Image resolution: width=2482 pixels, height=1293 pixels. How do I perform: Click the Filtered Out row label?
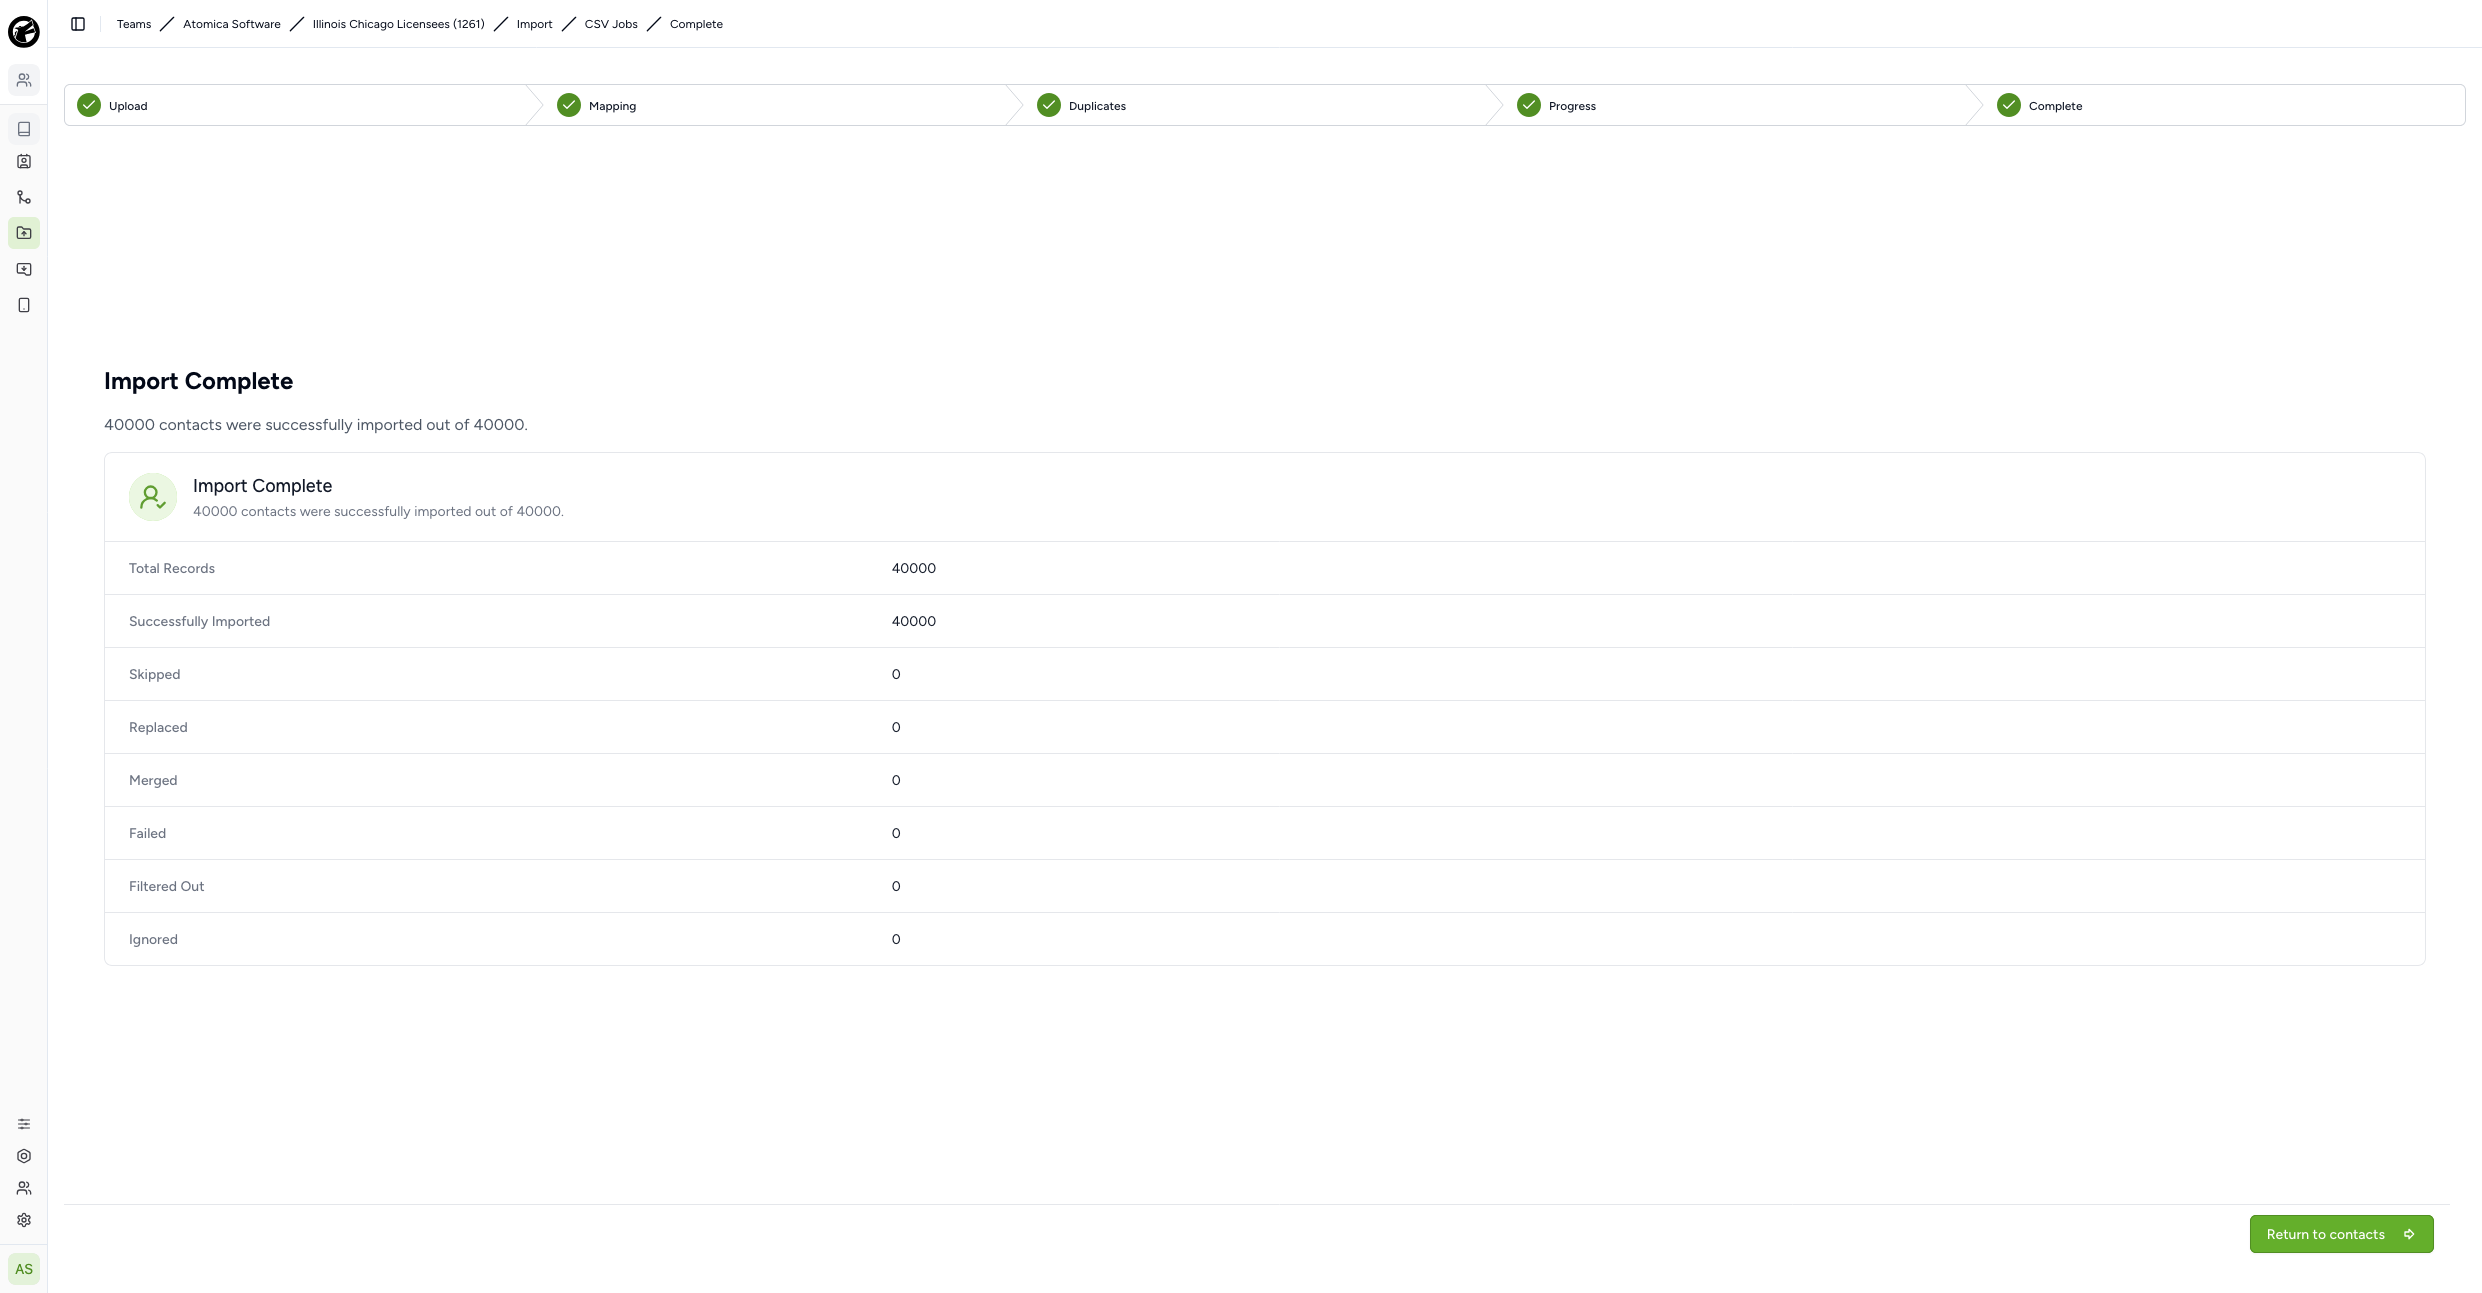tap(166, 886)
